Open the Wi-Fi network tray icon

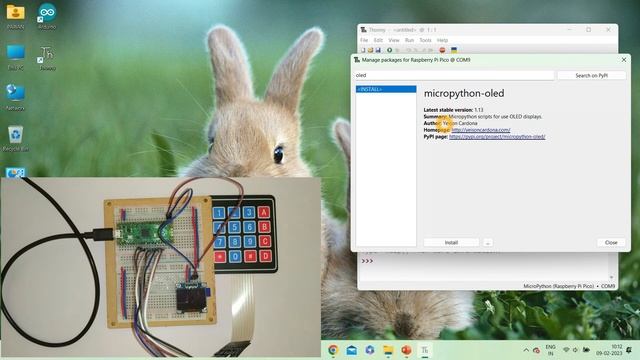pos(566,350)
